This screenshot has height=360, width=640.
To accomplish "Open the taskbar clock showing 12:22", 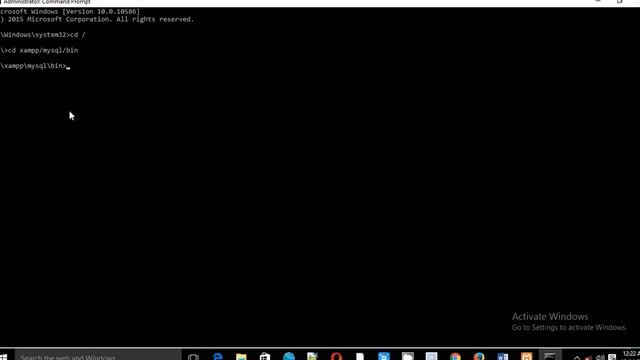I will [631, 355].
